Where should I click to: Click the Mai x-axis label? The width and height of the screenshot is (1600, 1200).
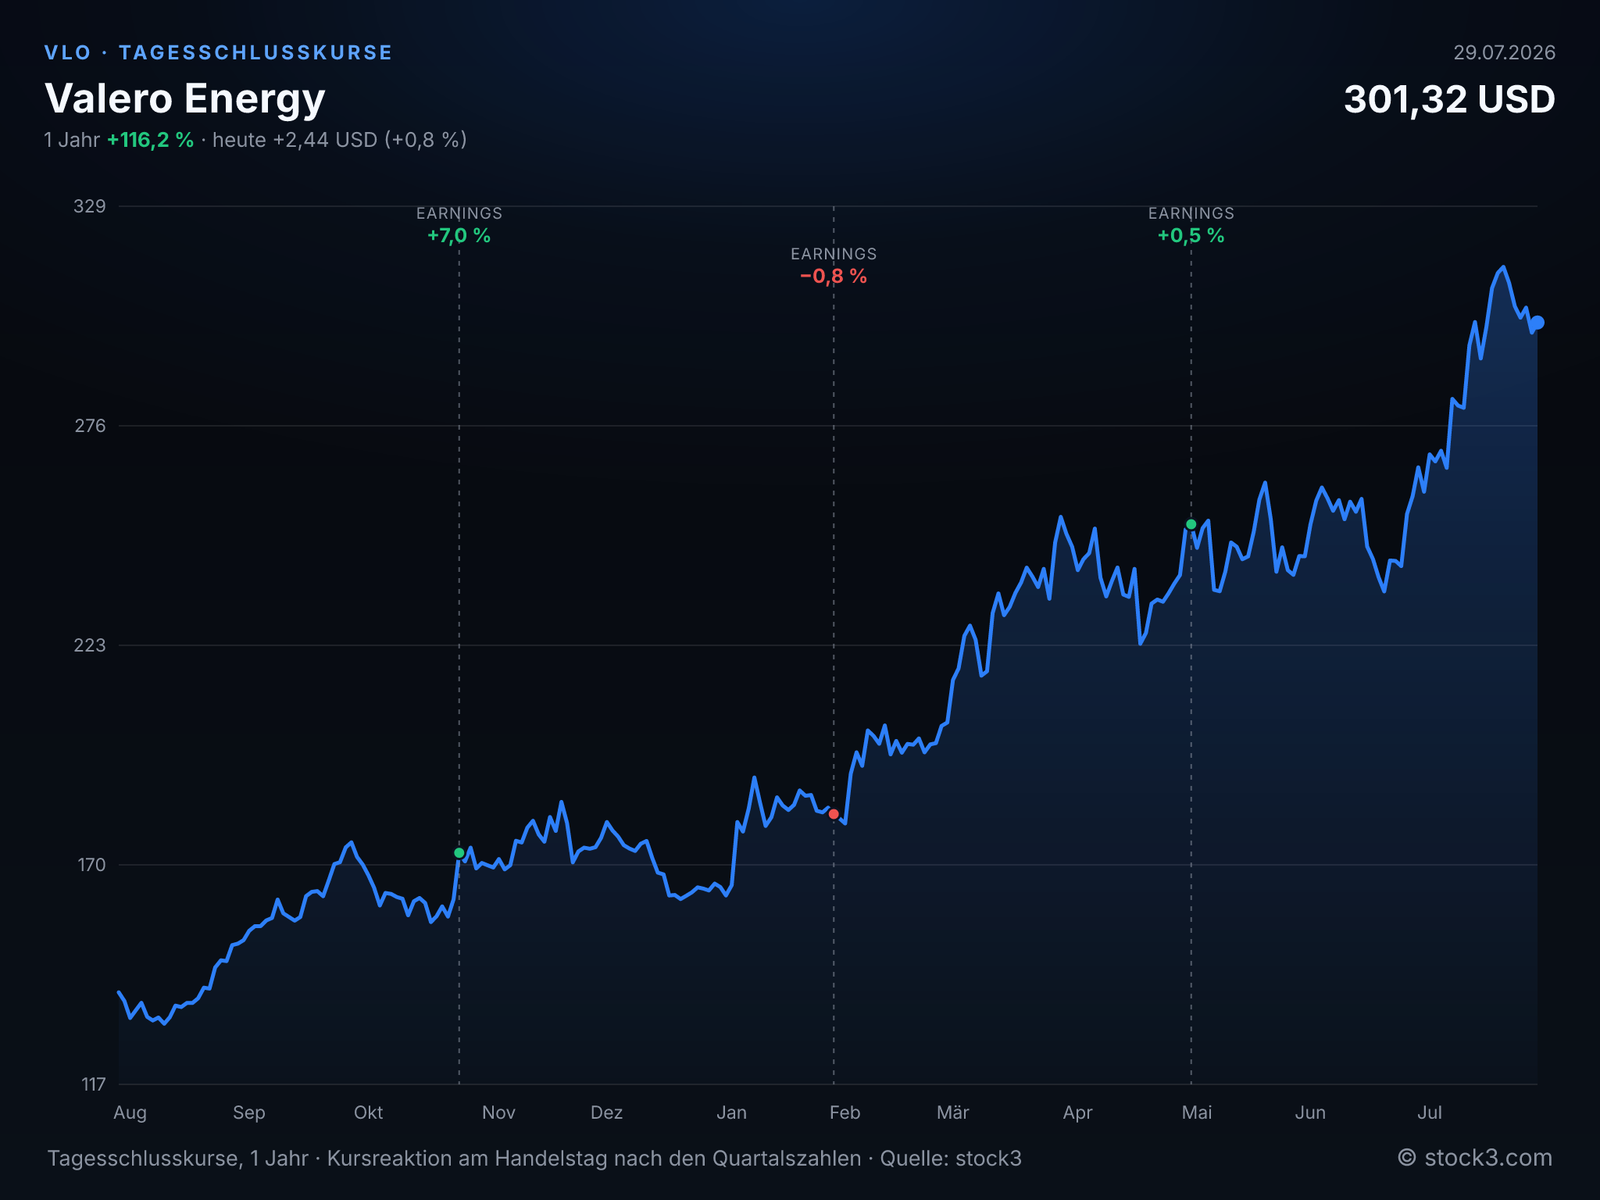(1197, 1113)
